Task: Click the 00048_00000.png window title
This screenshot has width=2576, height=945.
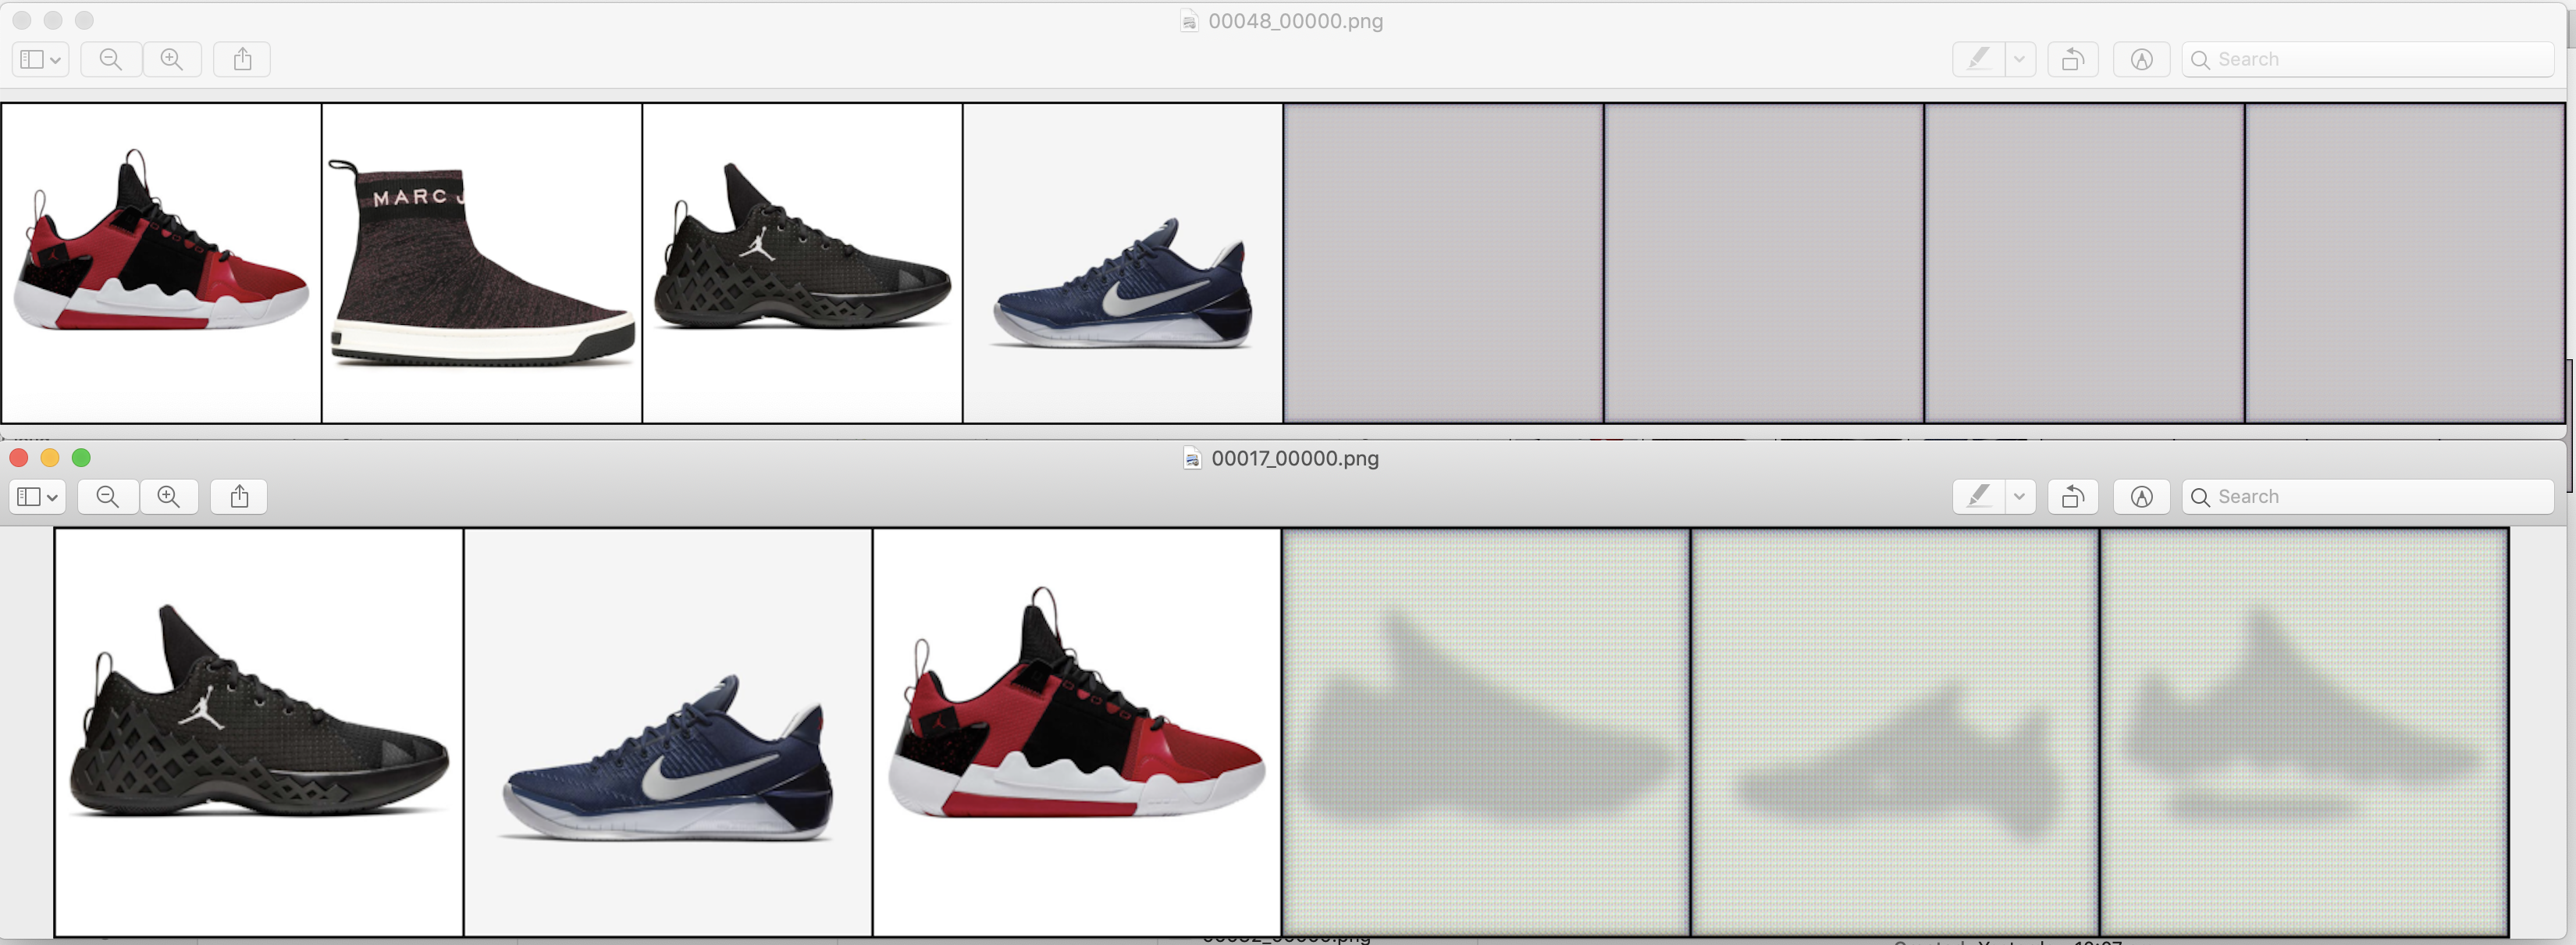Action: coord(1294,21)
